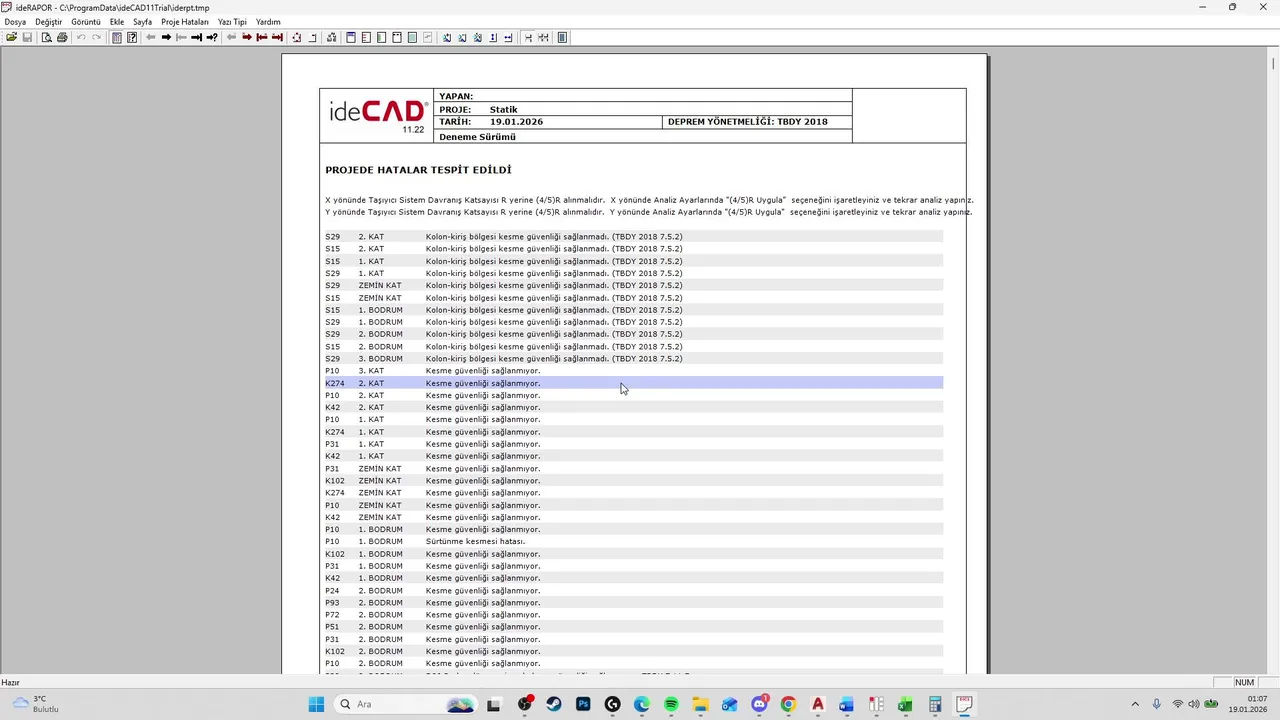
Task: Click black arrow pointing to end bar
Action: pyautogui.click(x=196, y=37)
